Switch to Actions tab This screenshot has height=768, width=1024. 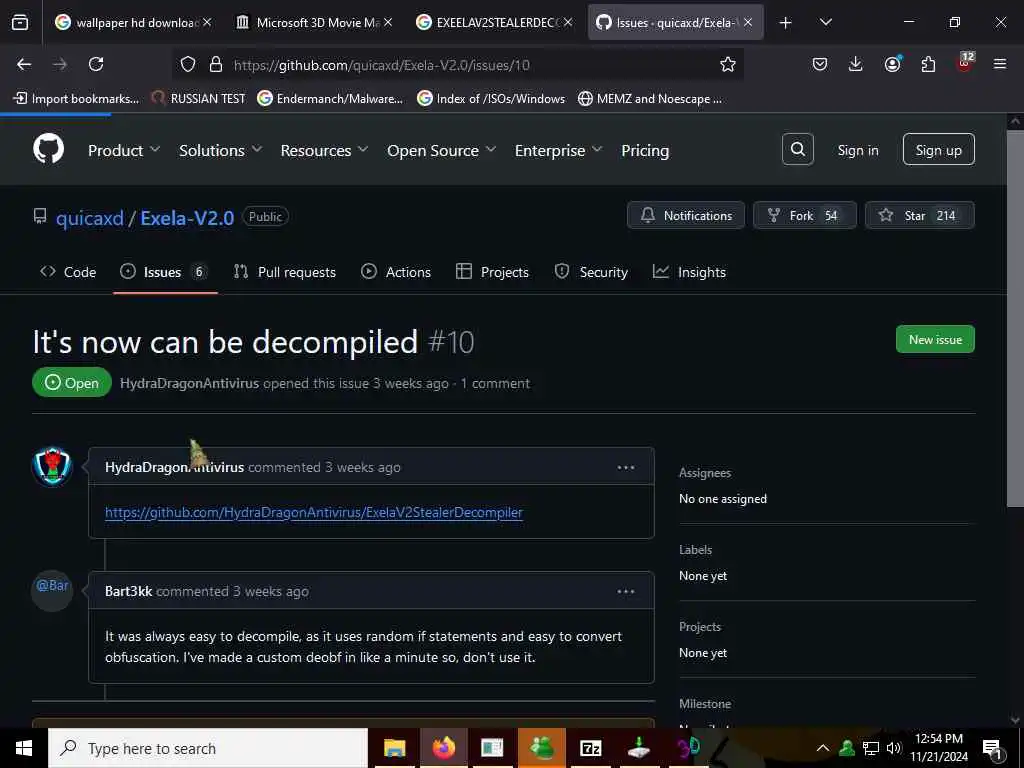click(396, 272)
